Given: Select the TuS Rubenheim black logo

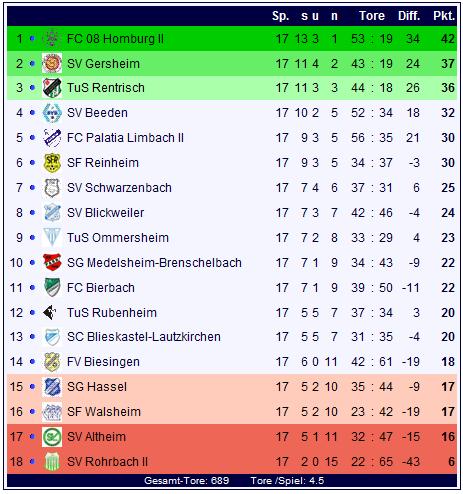Looking at the screenshot, I should pos(50,312).
